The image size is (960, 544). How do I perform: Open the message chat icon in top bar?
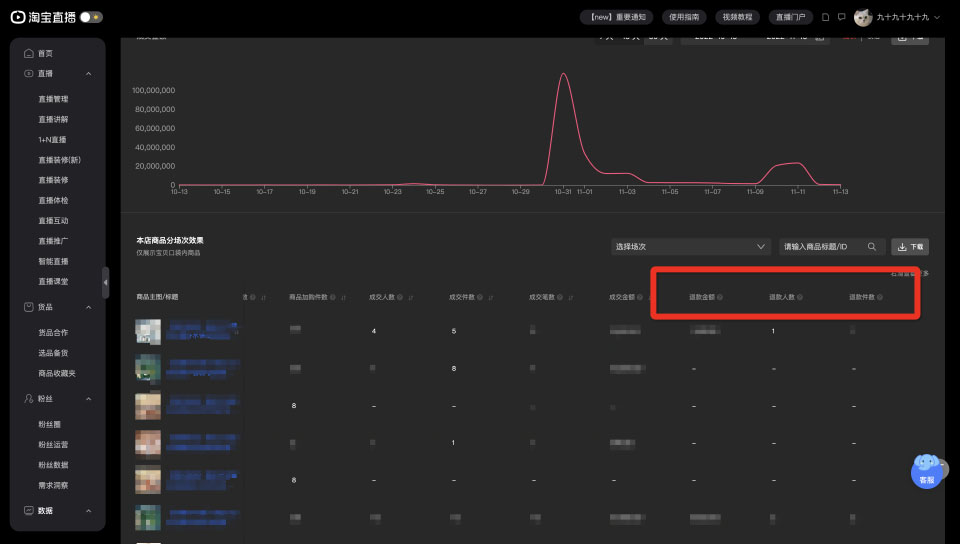pyautogui.click(x=841, y=17)
